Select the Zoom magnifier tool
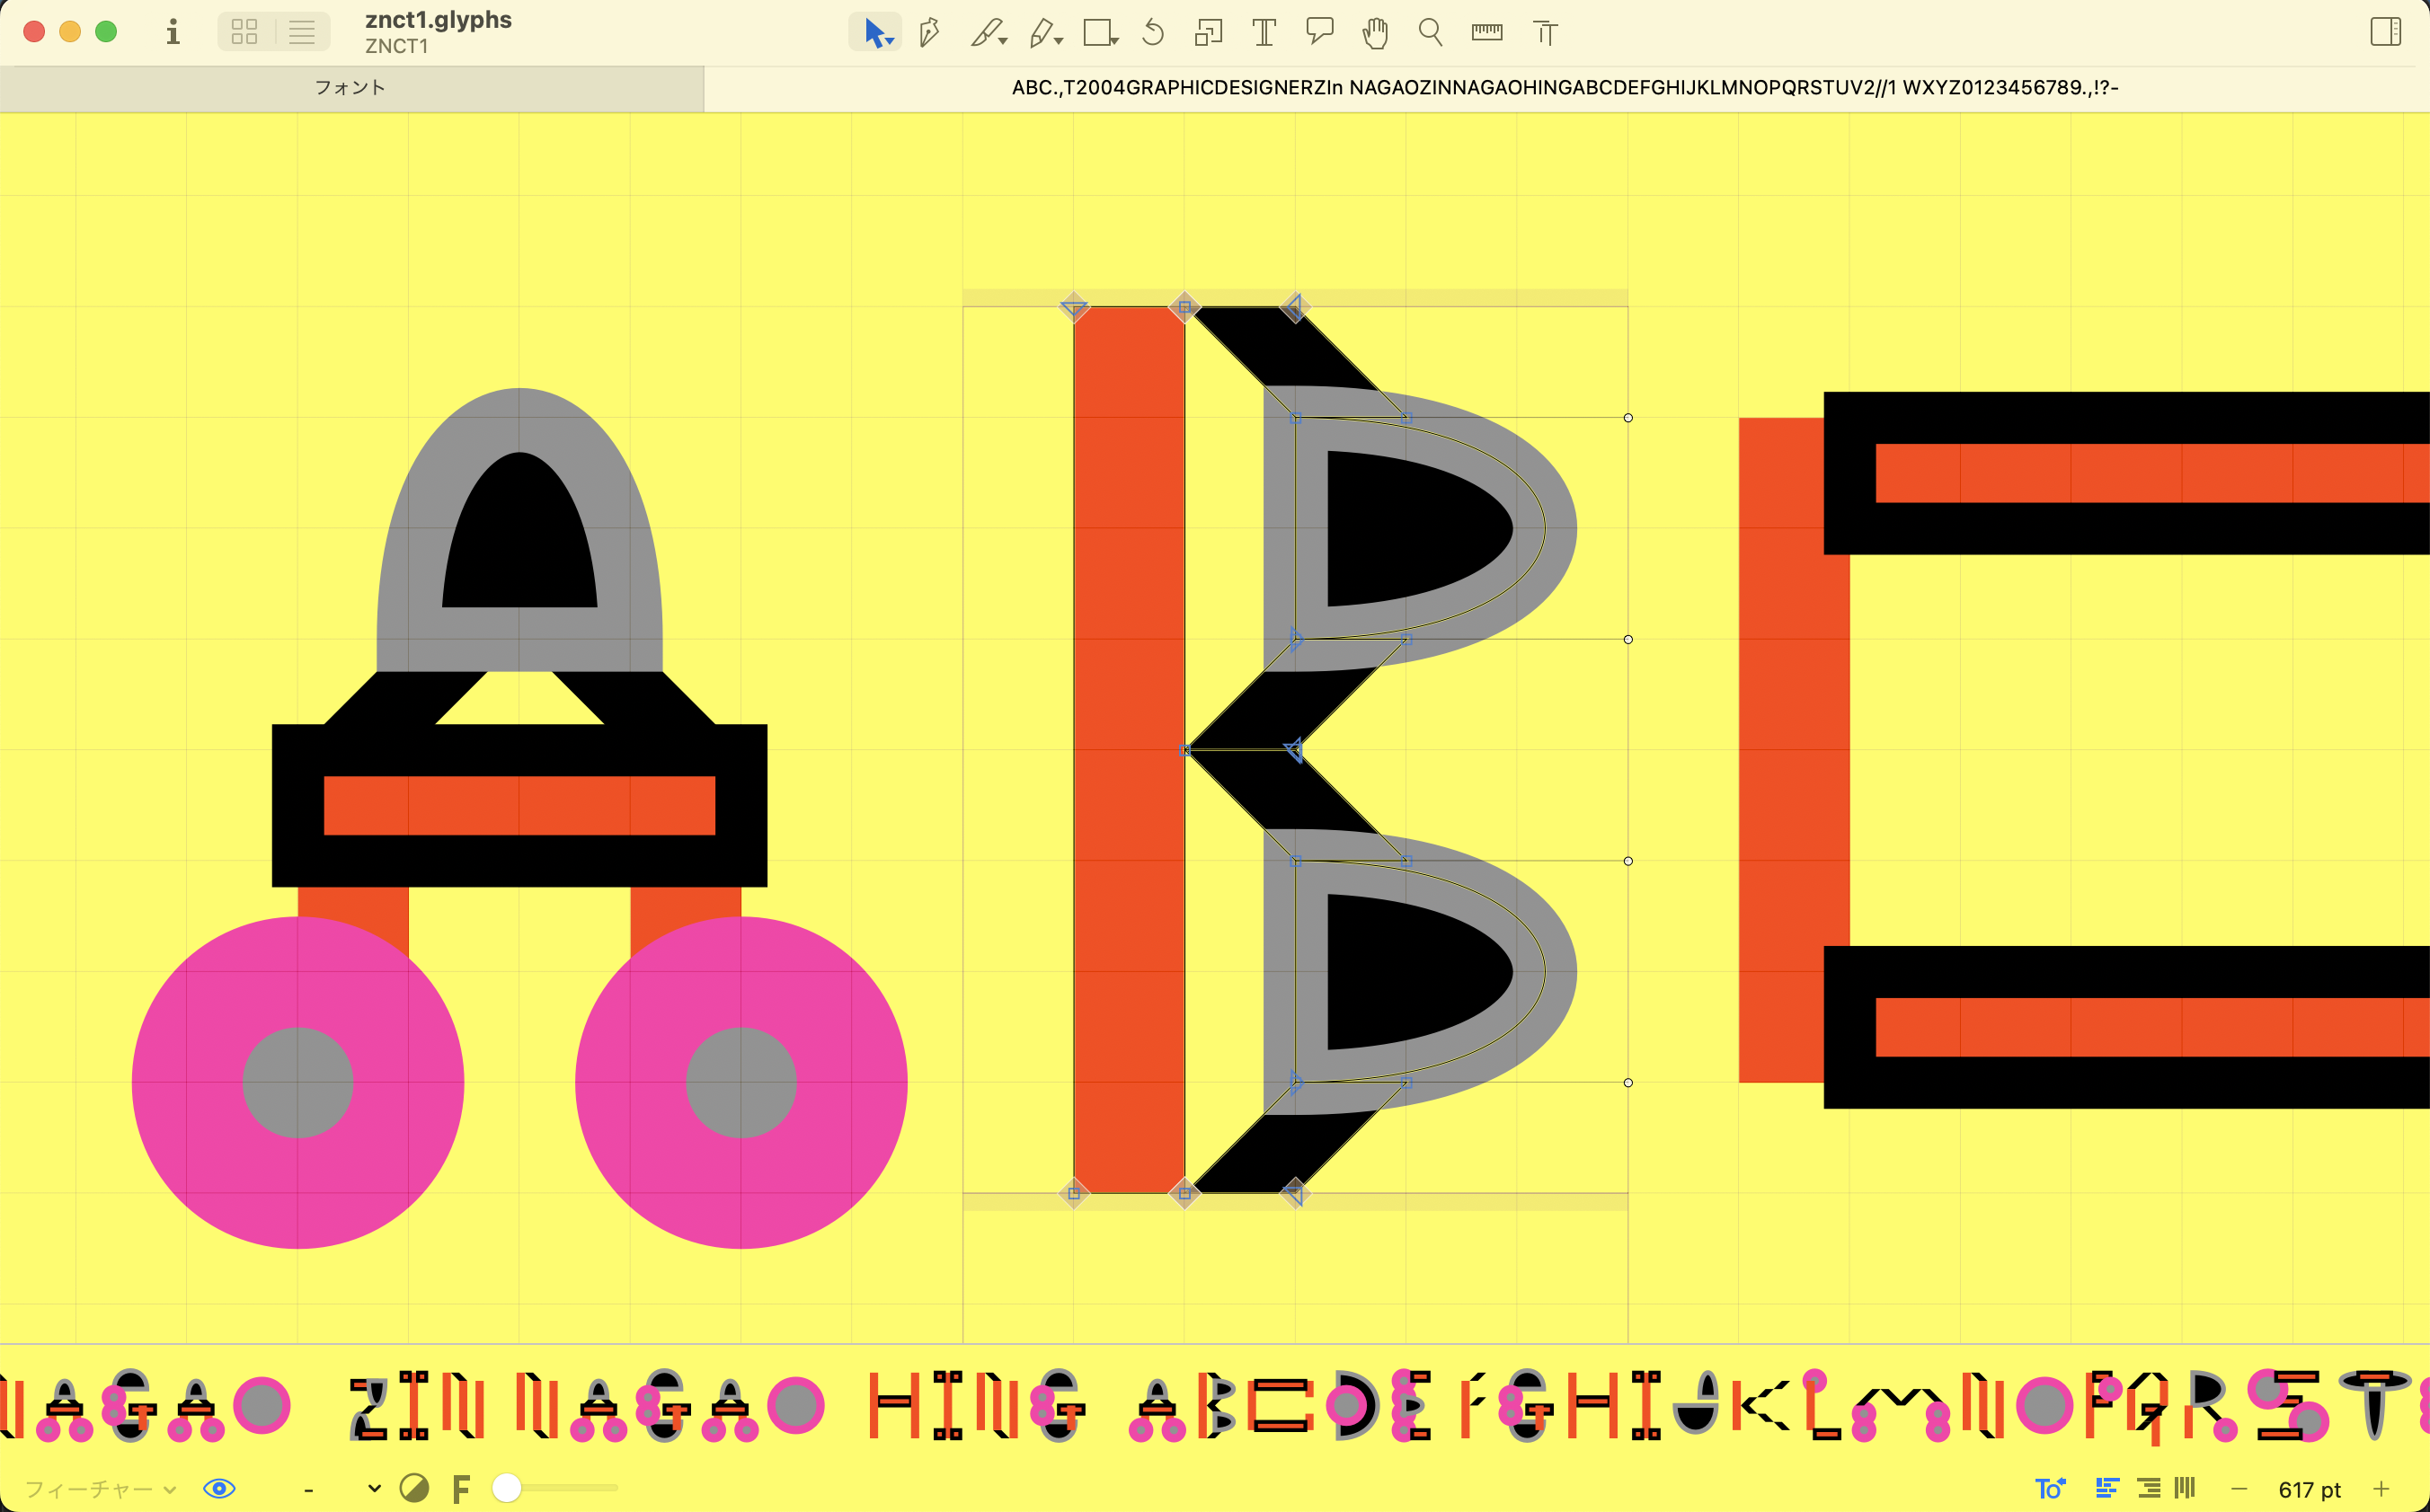The image size is (2430, 1512). pyautogui.click(x=1430, y=33)
